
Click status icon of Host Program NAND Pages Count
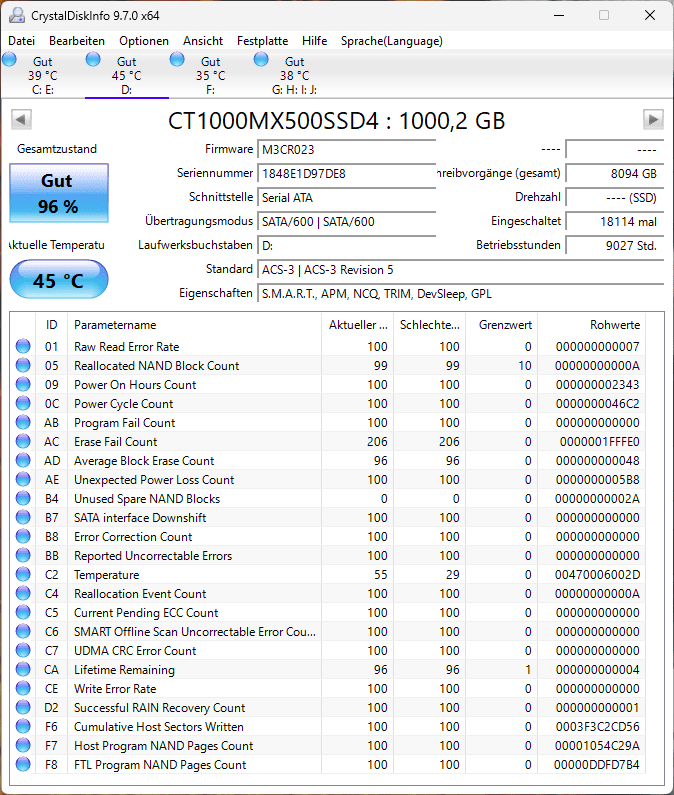coord(23,745)
